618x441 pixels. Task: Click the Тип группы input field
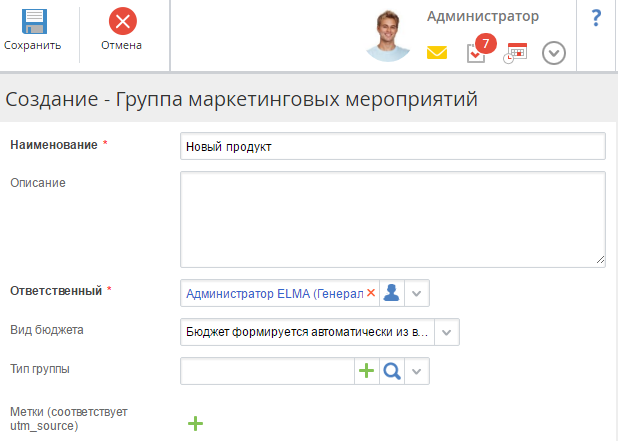point(268,370)
